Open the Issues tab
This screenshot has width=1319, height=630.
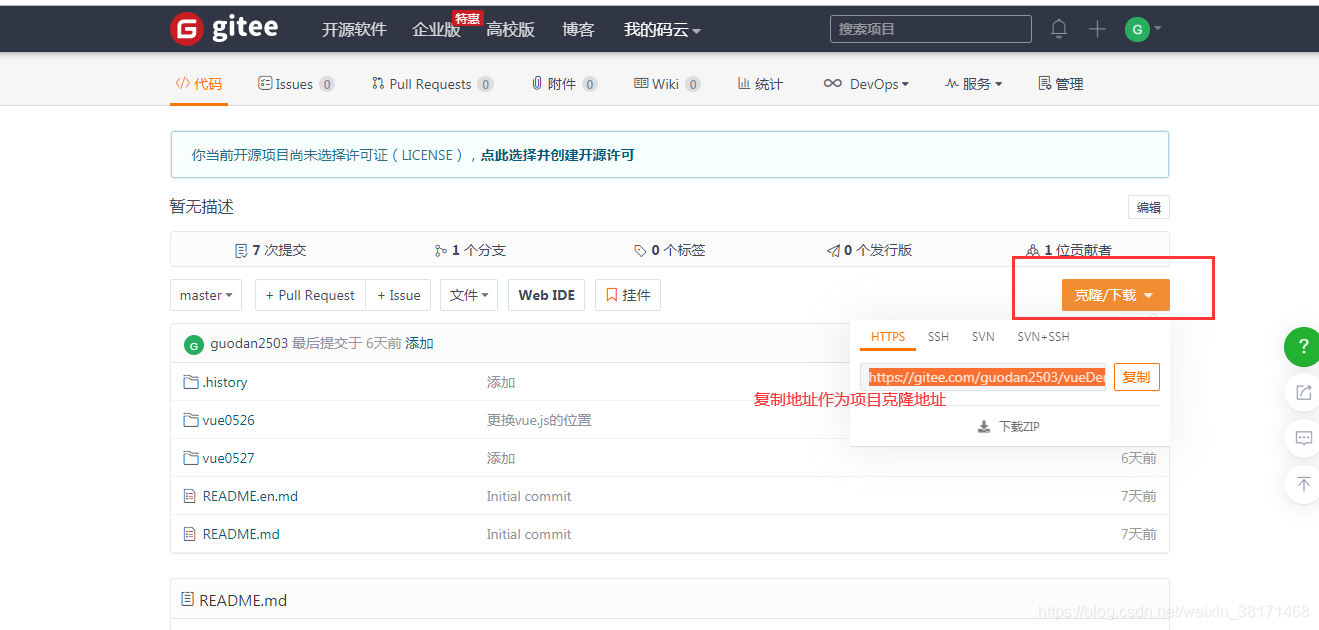pos(296,84)
